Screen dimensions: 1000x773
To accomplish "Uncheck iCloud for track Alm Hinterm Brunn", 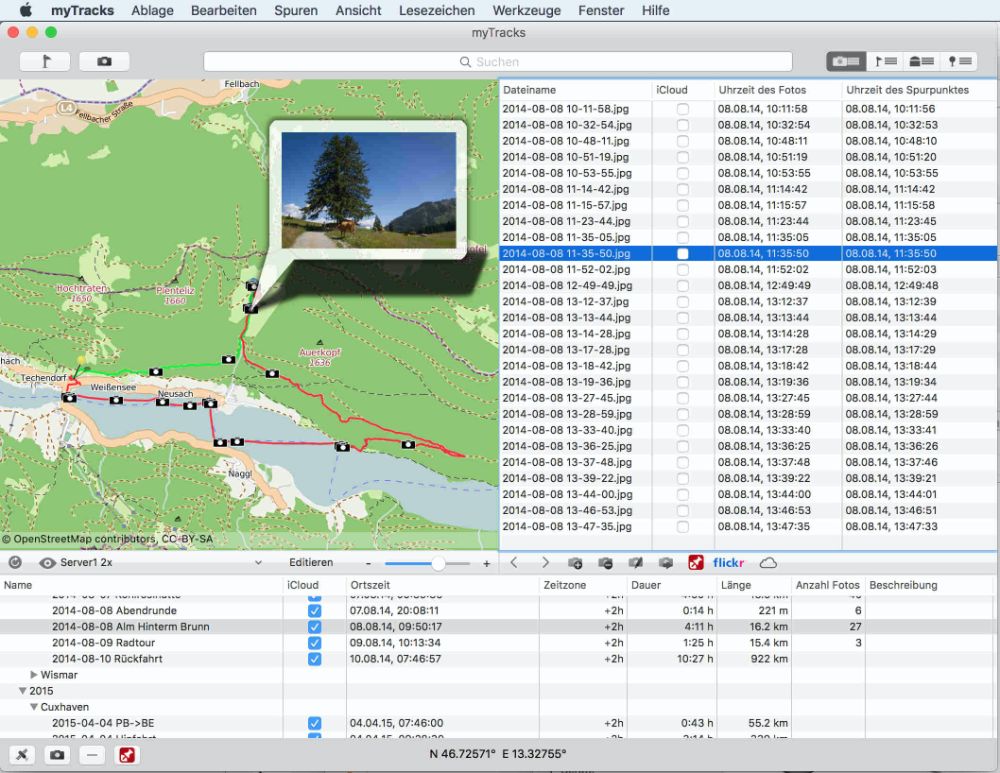I will point(314,627).
